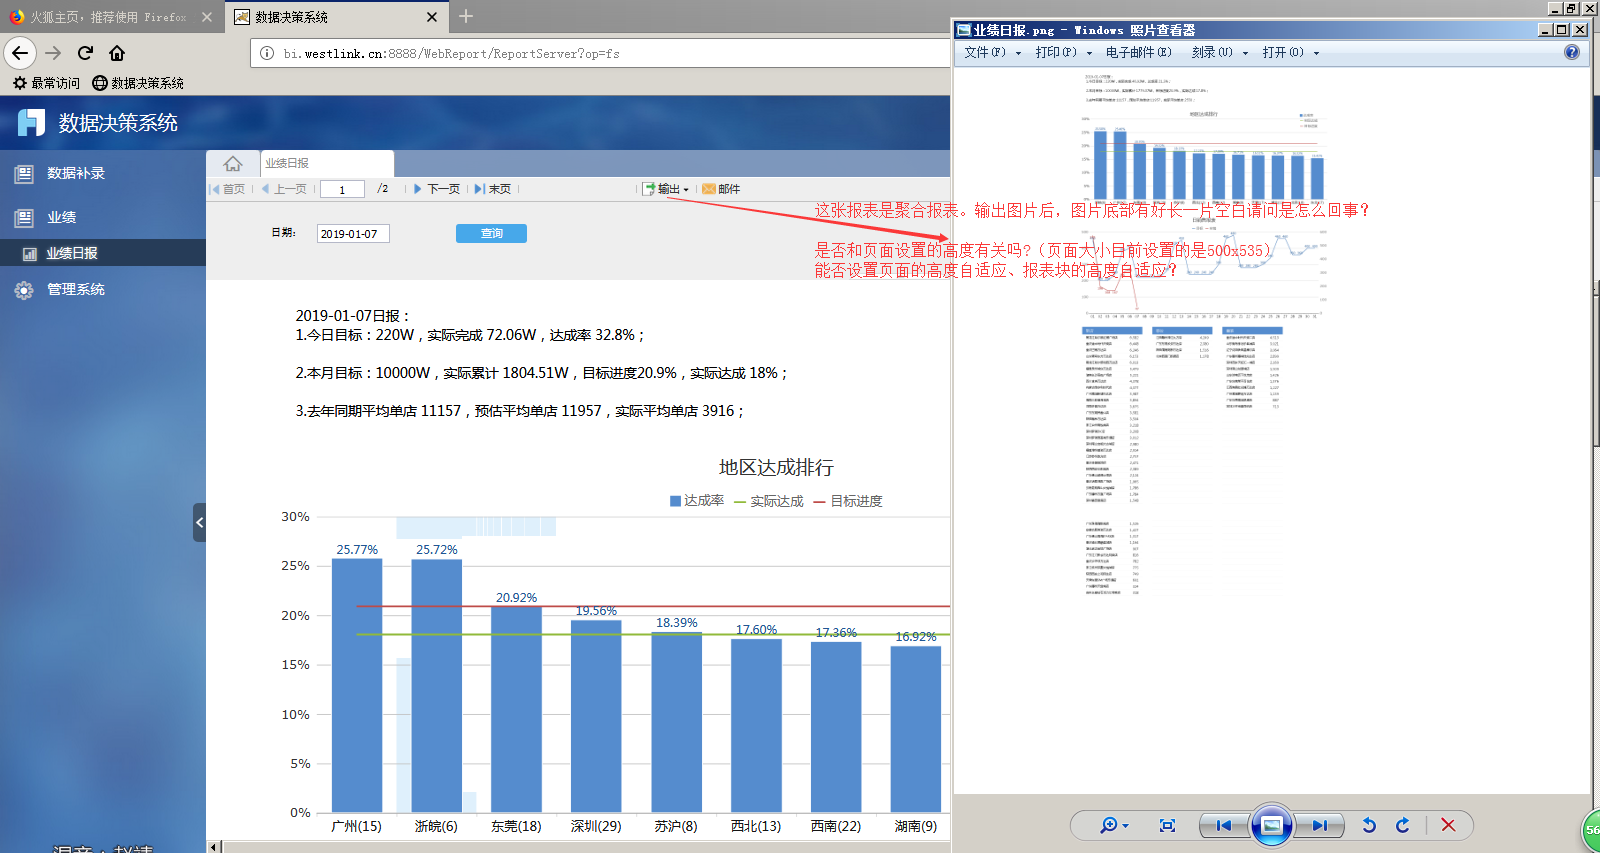Open photo viewer help icon

point(1572,52)
